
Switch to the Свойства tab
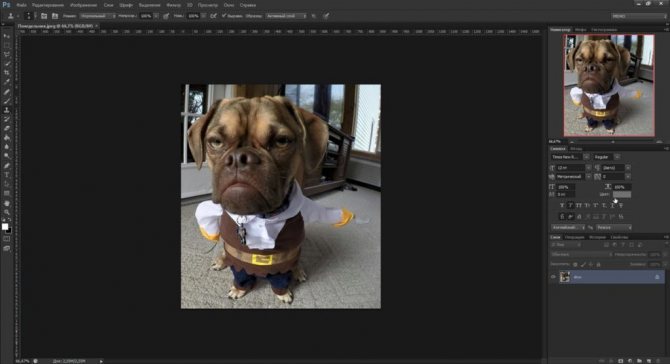pyautogui.click(x=619, y=237)
